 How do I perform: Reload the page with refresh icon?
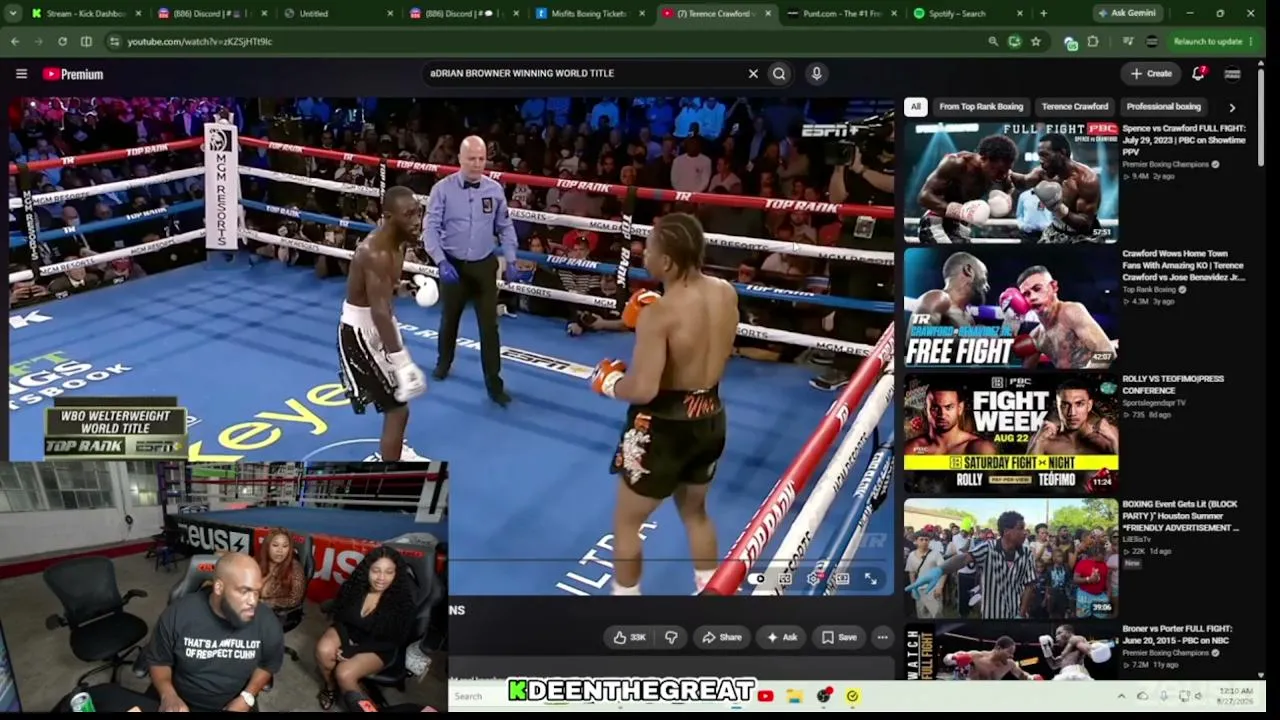click(x=62, y=41)
